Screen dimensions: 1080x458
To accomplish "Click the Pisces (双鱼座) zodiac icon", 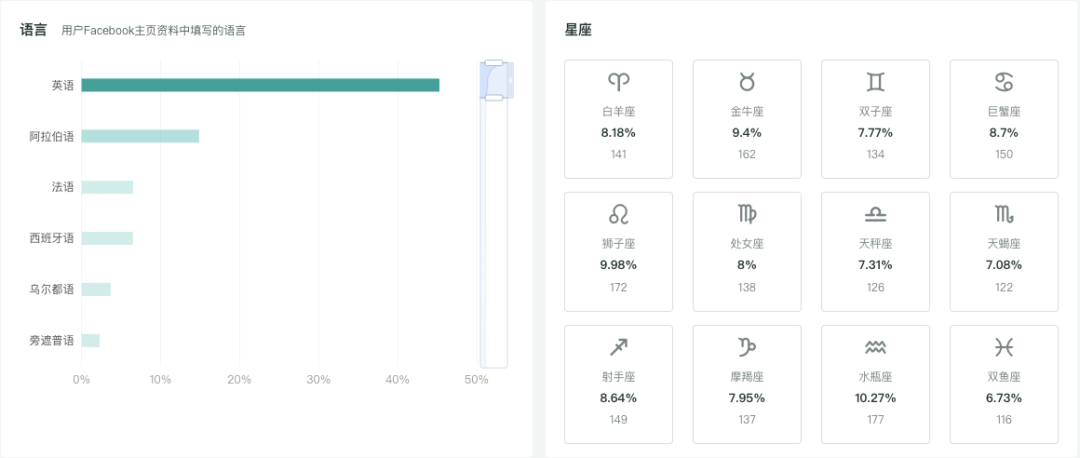I will click(x=1003, y=347).
